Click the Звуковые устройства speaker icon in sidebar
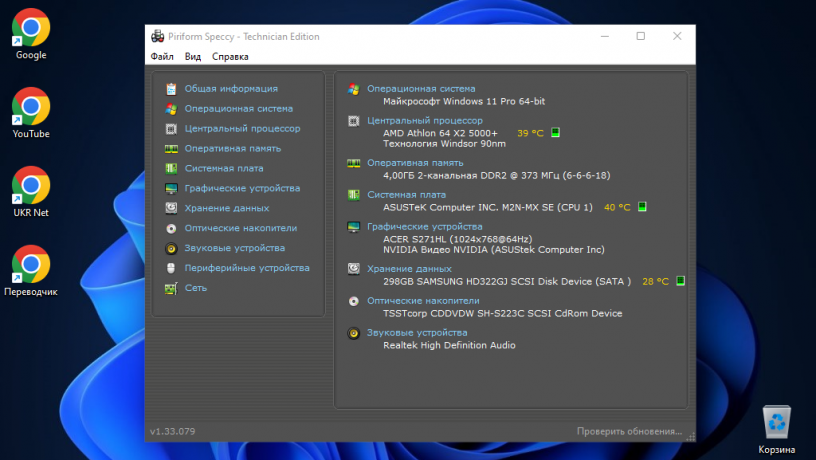The image size is (816, 460). click(x=171, y=248)
